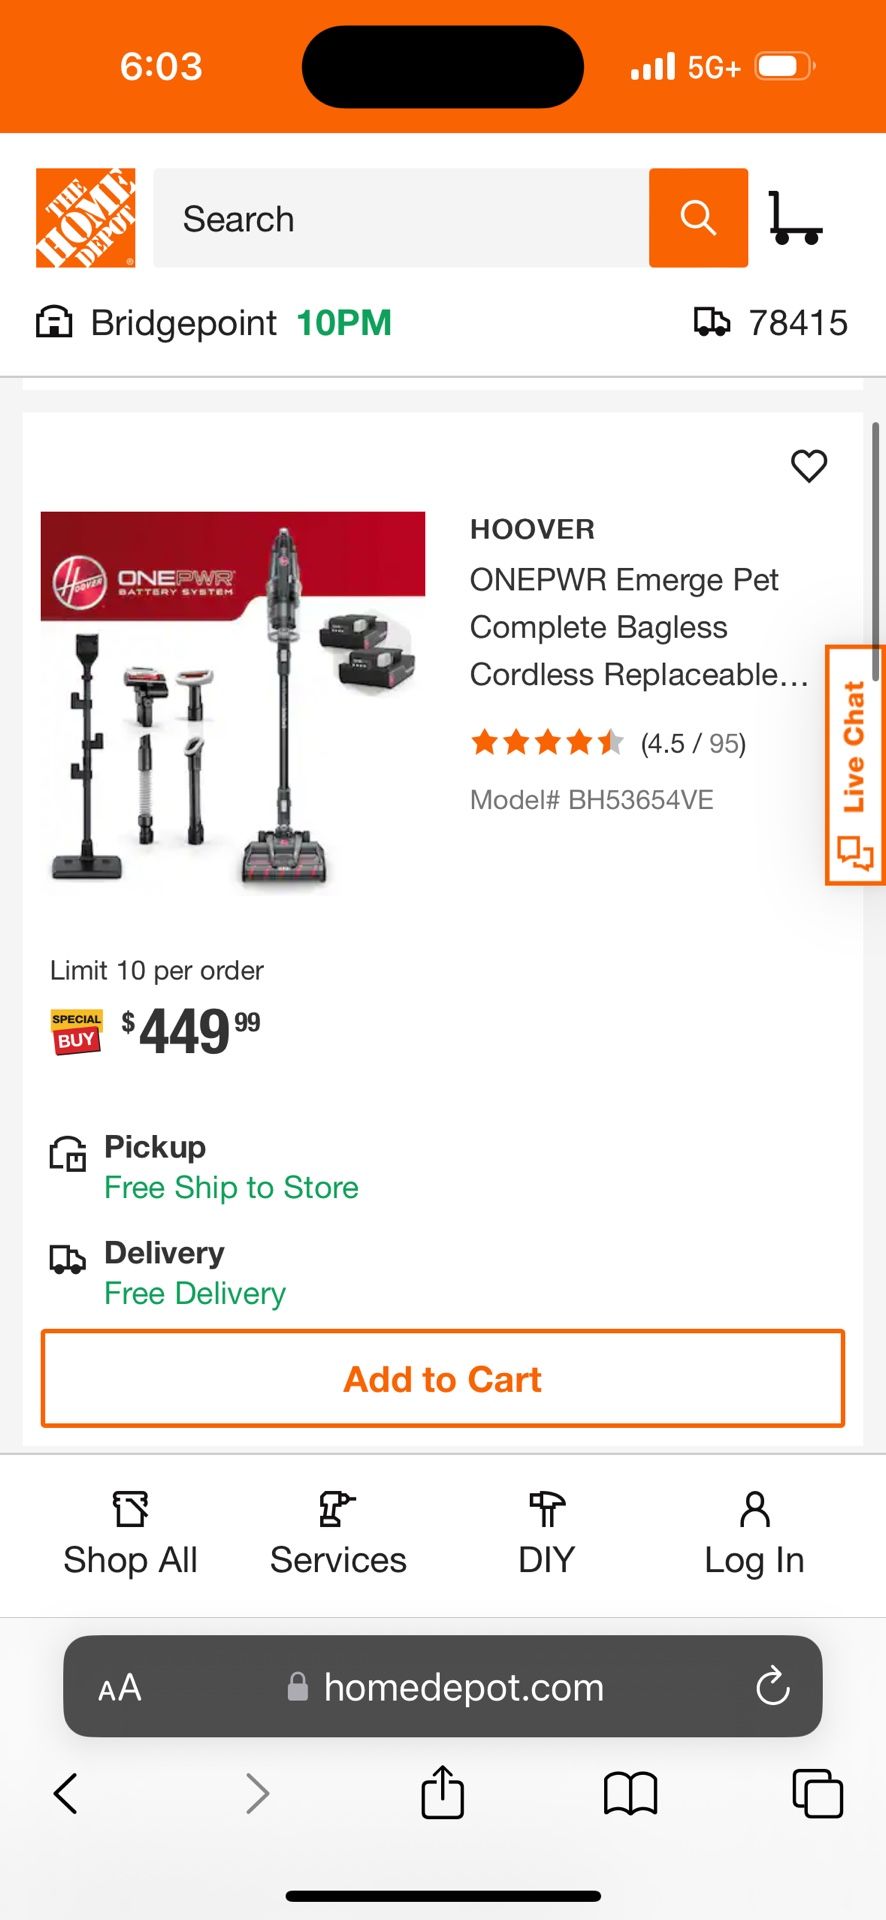
Task: Tap the Search input field
Action: point(401,218)
